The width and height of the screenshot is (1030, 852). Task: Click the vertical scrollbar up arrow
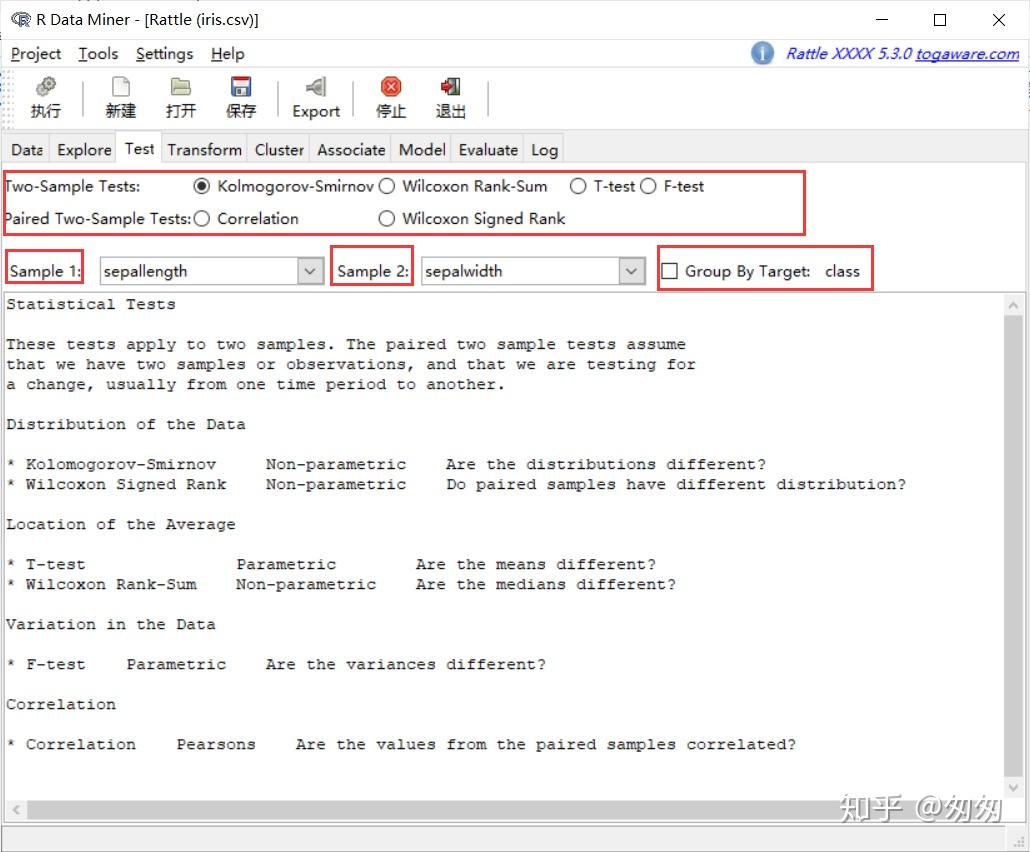[1014, 304]
